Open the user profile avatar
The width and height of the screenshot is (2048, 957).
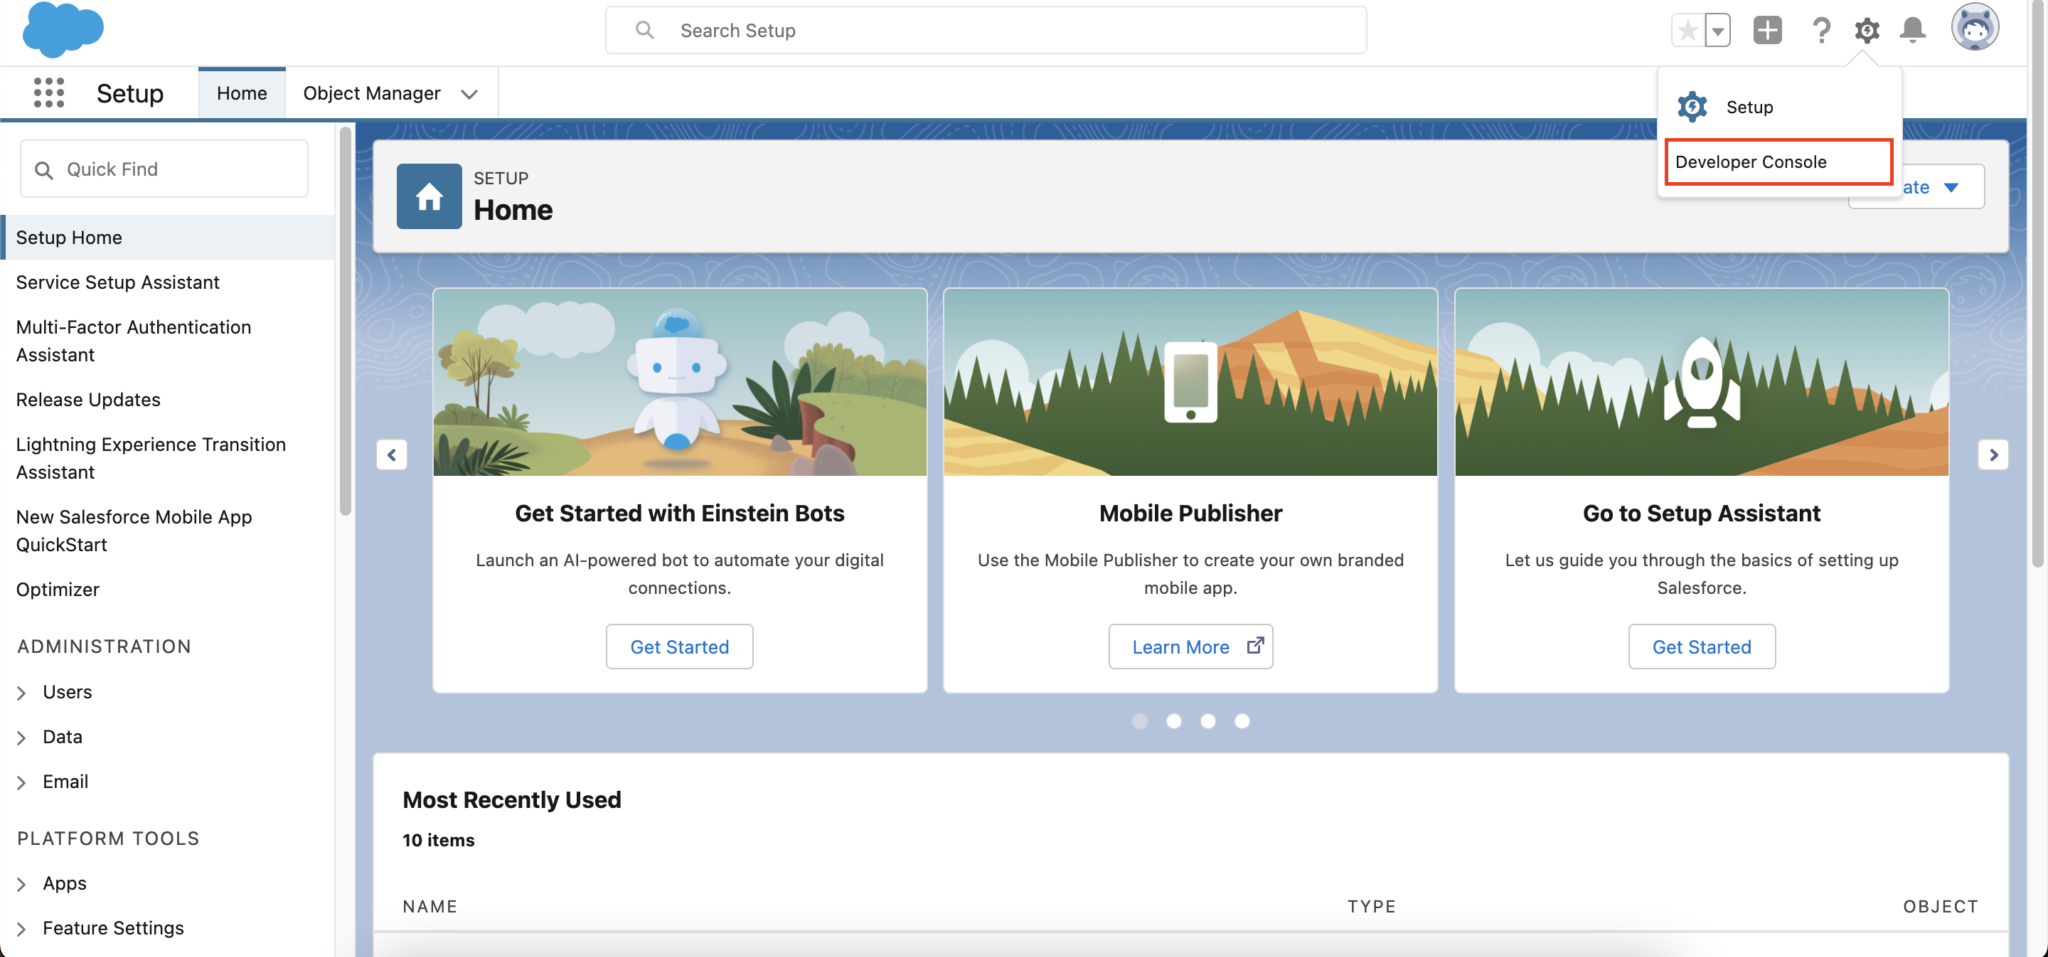pyautogui.click(x=1974, y=28)
